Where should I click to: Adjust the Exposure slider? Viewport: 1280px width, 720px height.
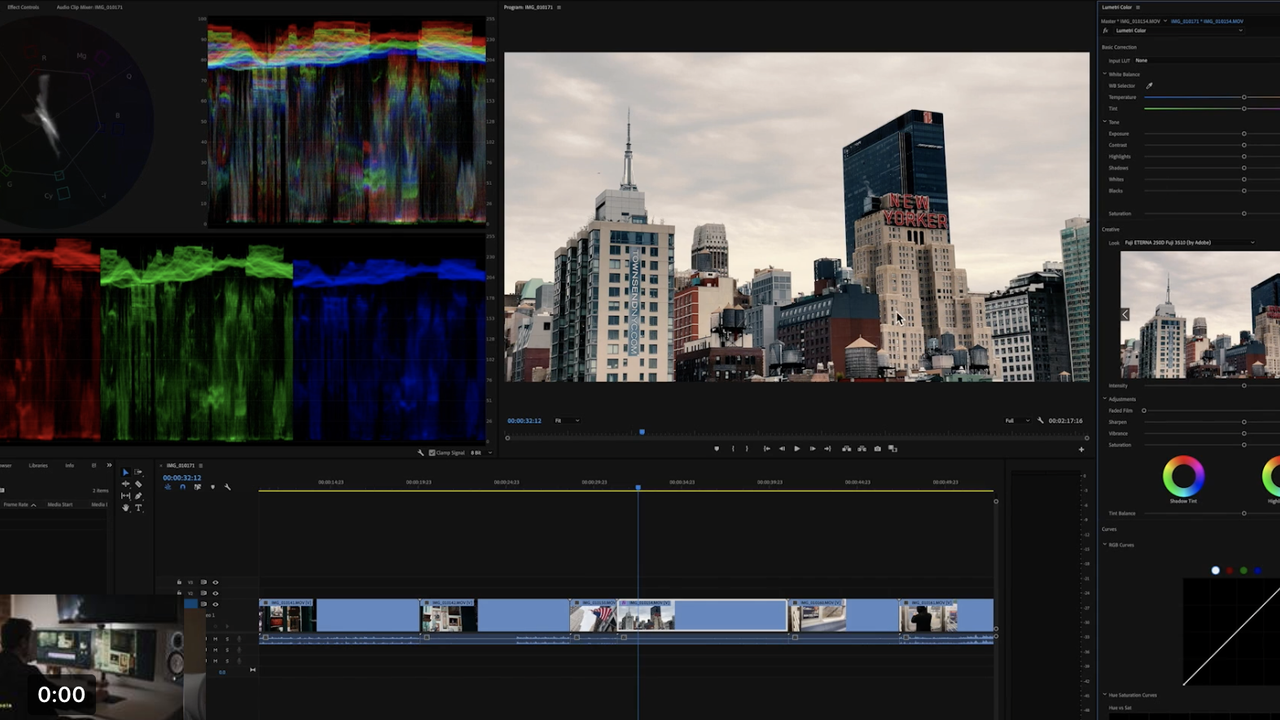click(1244, 133)
